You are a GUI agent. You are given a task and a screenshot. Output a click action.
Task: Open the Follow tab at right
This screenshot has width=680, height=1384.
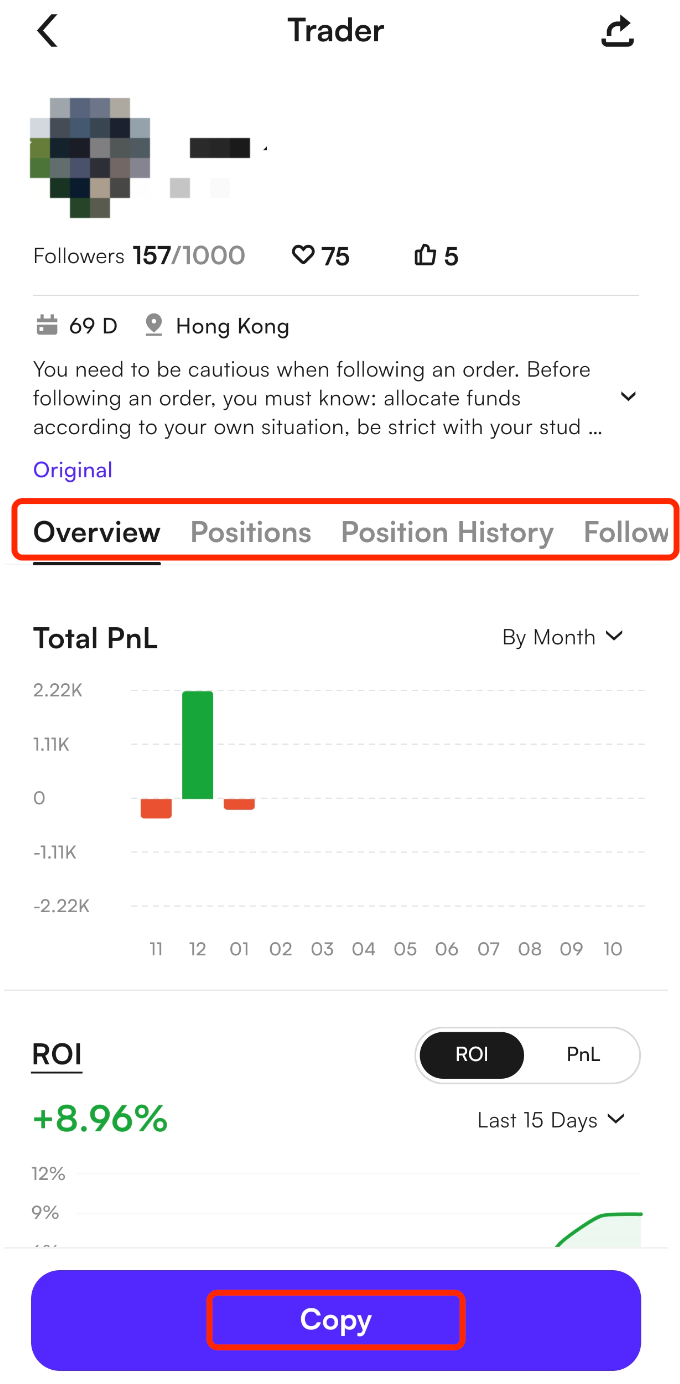(626, 532)
